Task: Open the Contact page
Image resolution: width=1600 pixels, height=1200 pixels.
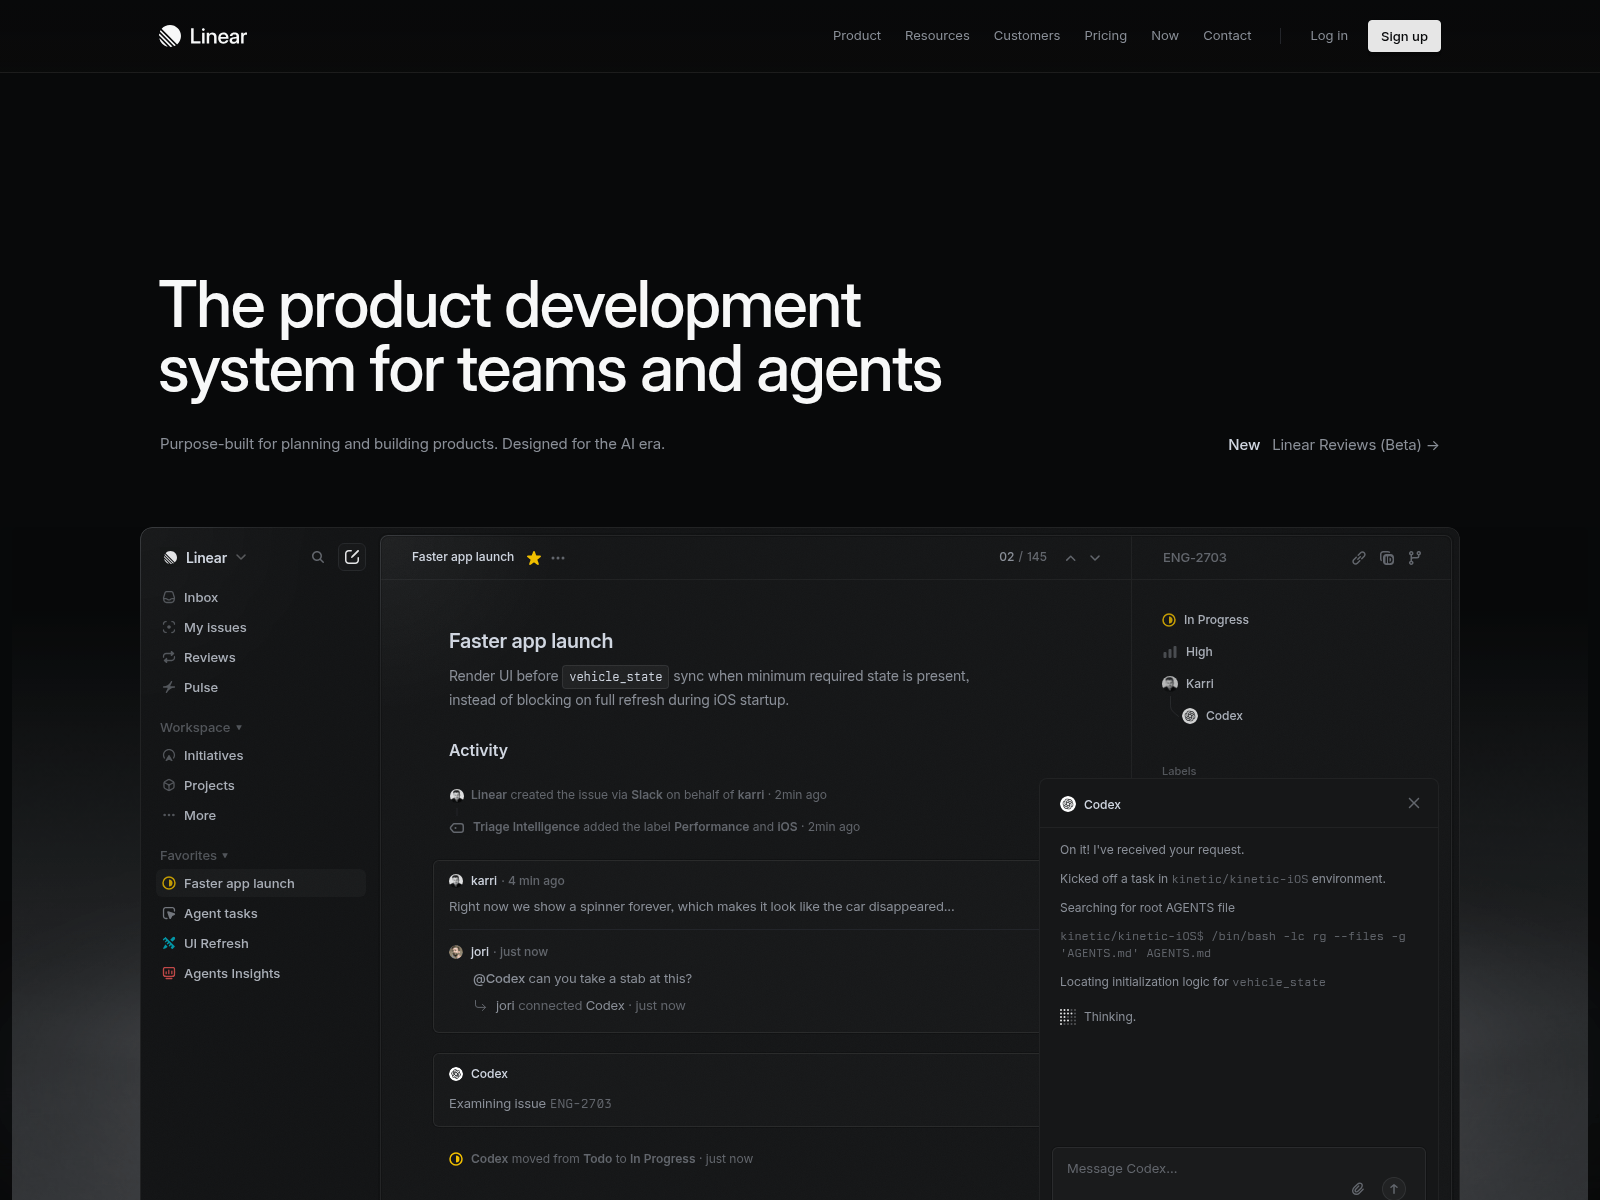Action: click(1227, 36)
